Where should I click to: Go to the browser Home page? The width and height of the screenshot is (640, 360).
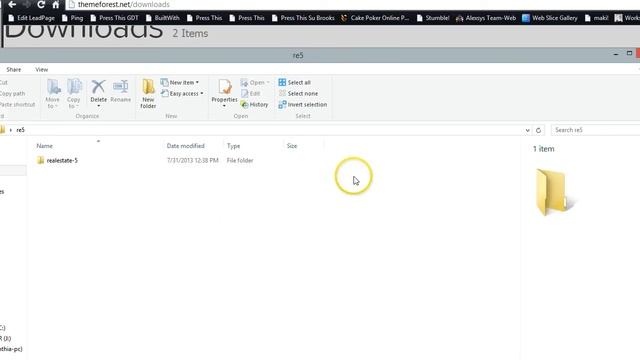pos(56,4)
